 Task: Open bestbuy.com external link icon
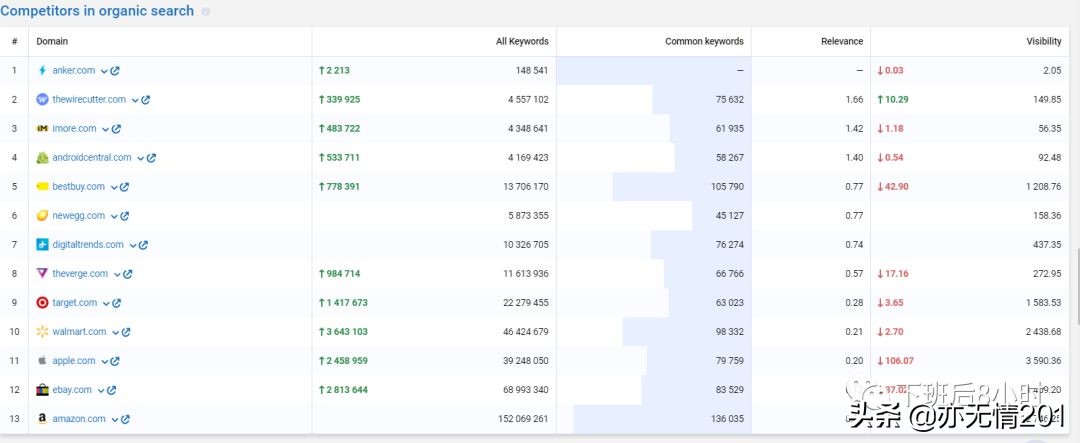point(125,187)
